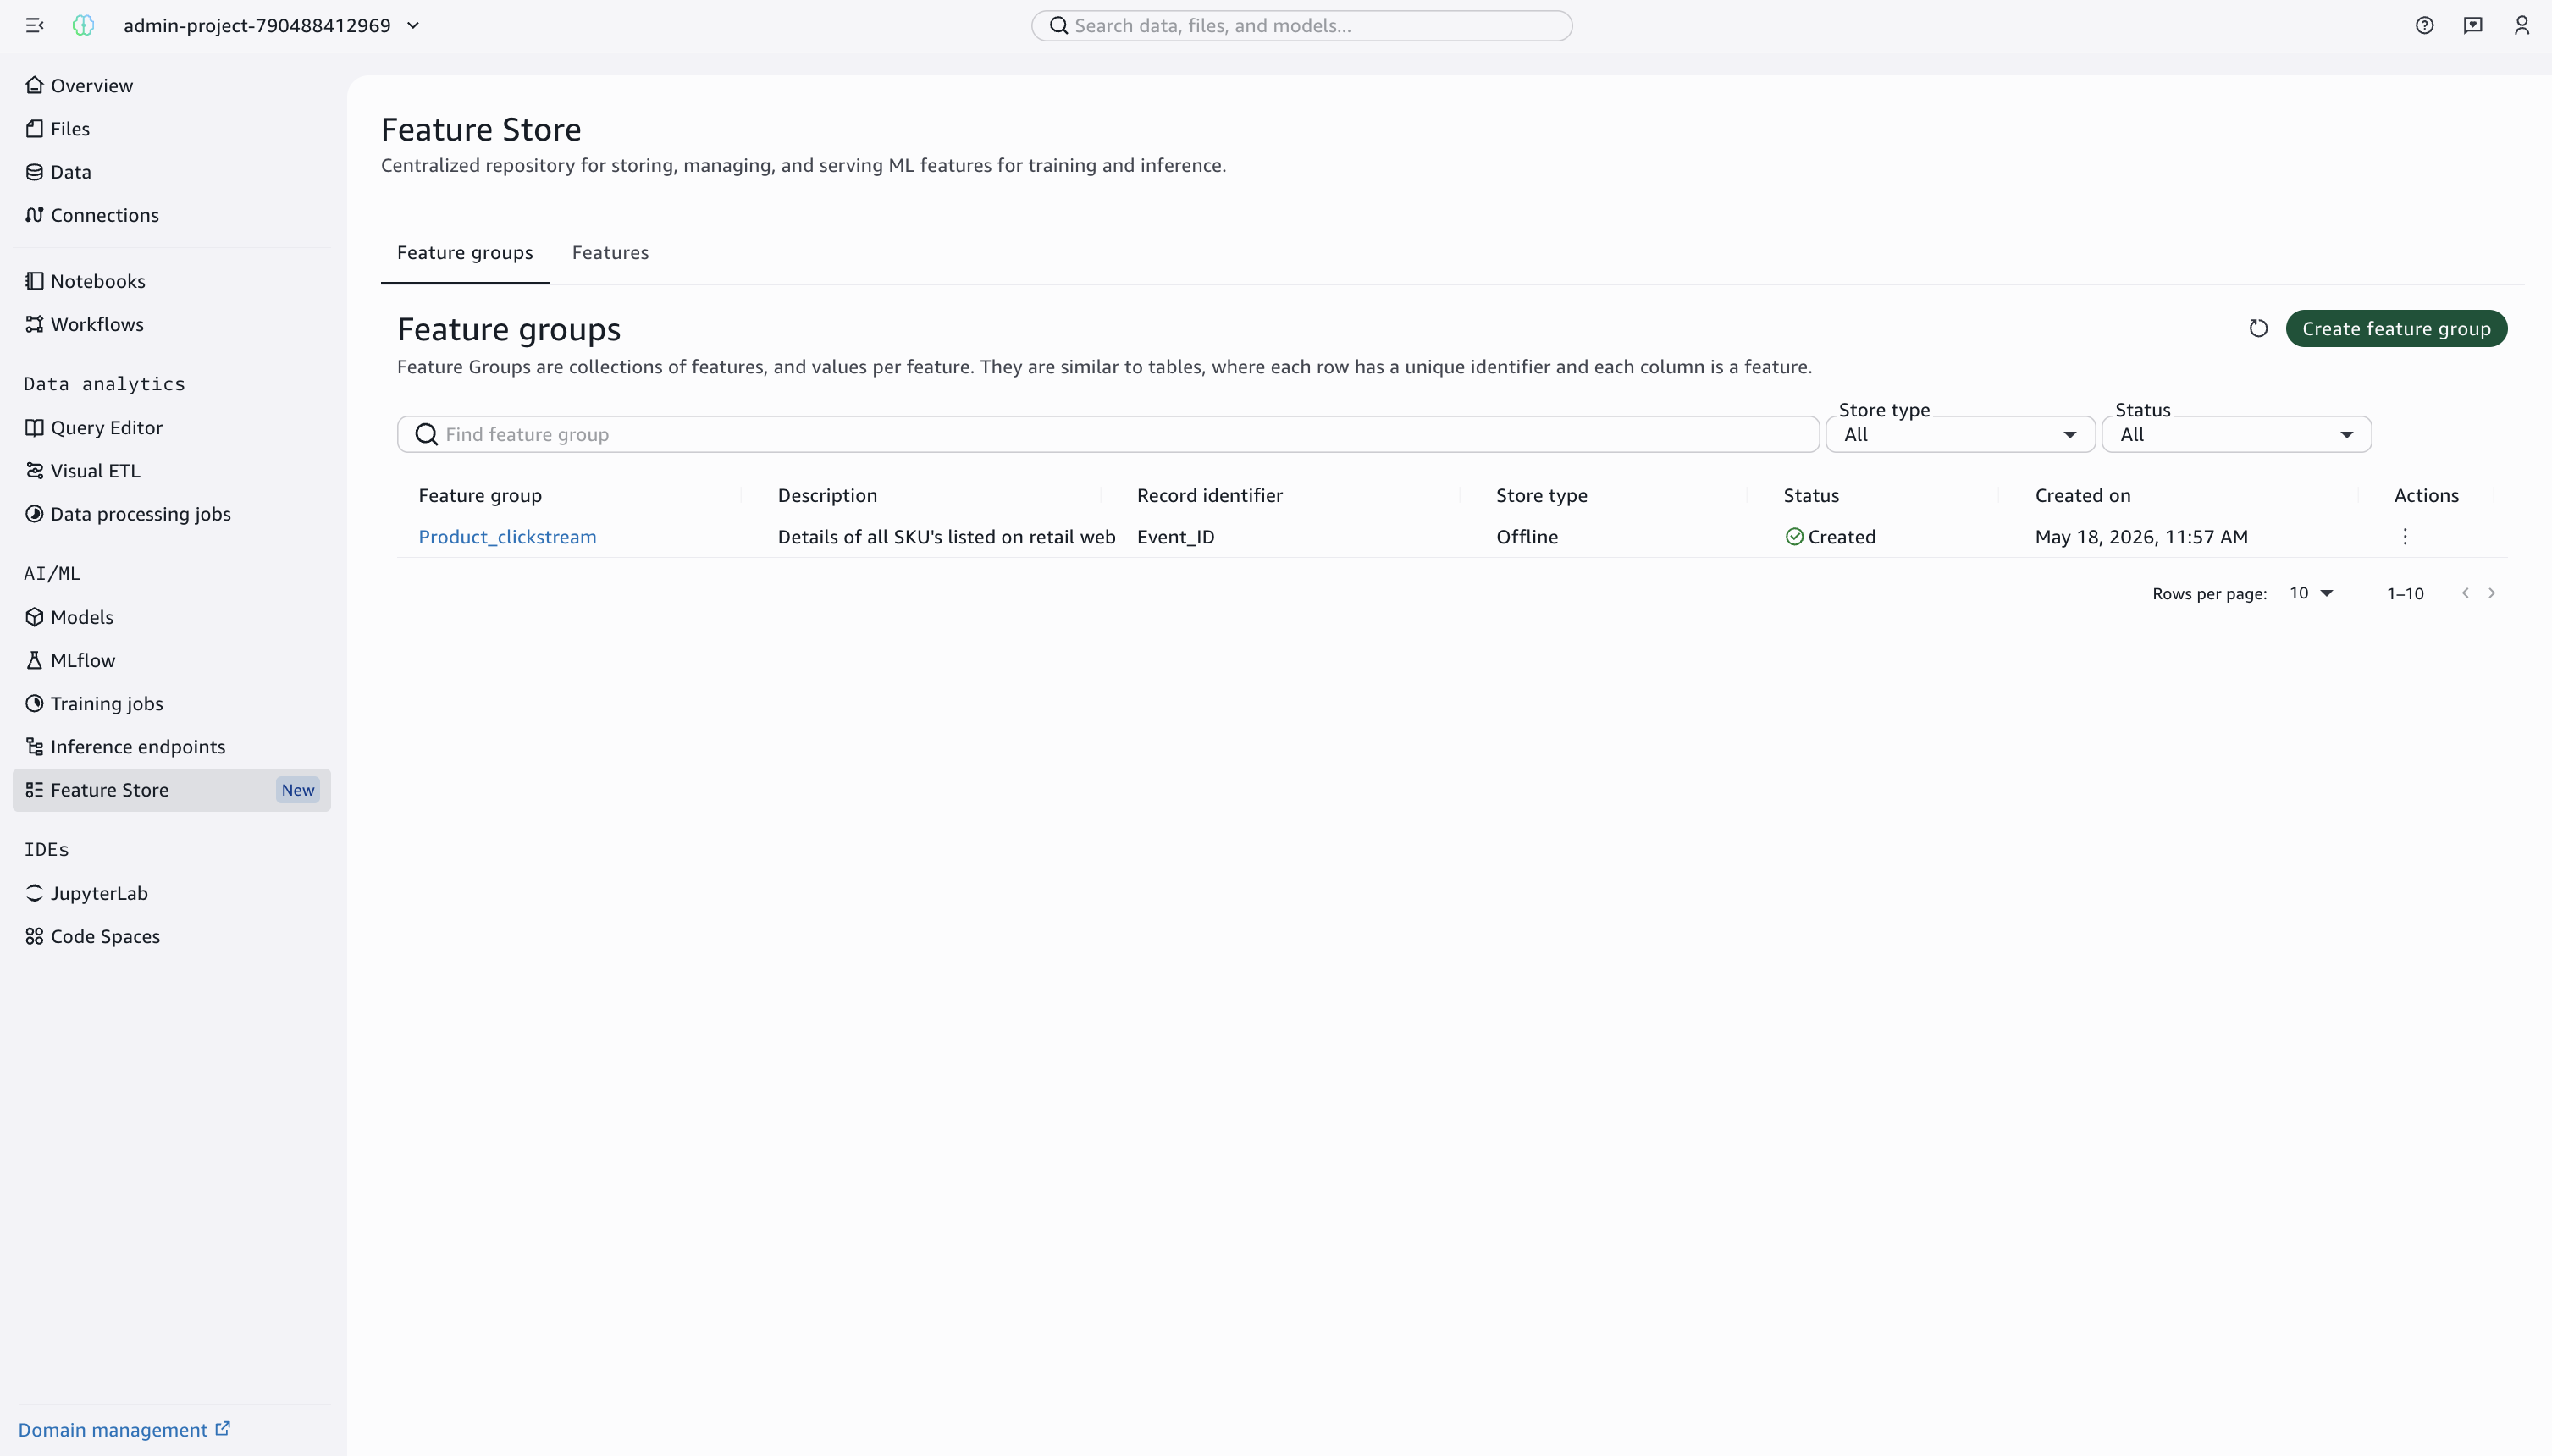Image resolution: width=2552 pixels, height=1456 pixels.
Task: Click the JupyterLab icon
Action: tap(35, 893)
